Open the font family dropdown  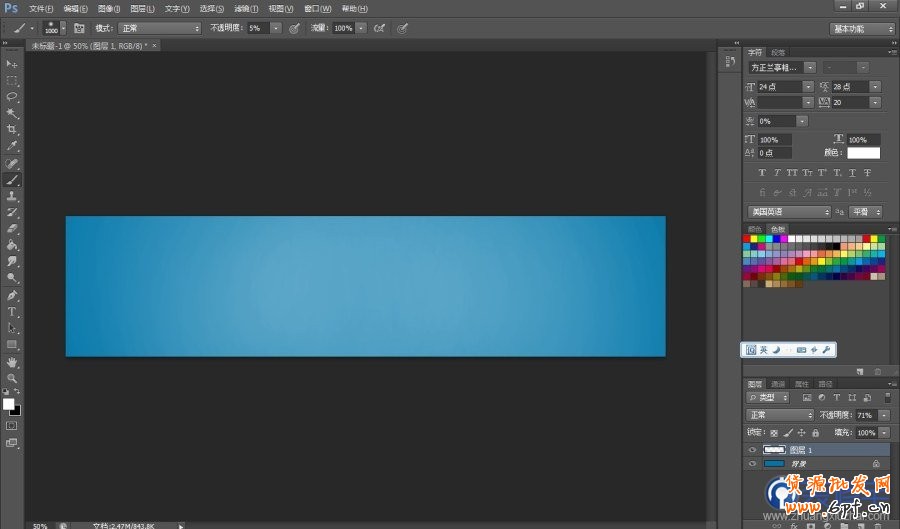click(x=782, y=67)
